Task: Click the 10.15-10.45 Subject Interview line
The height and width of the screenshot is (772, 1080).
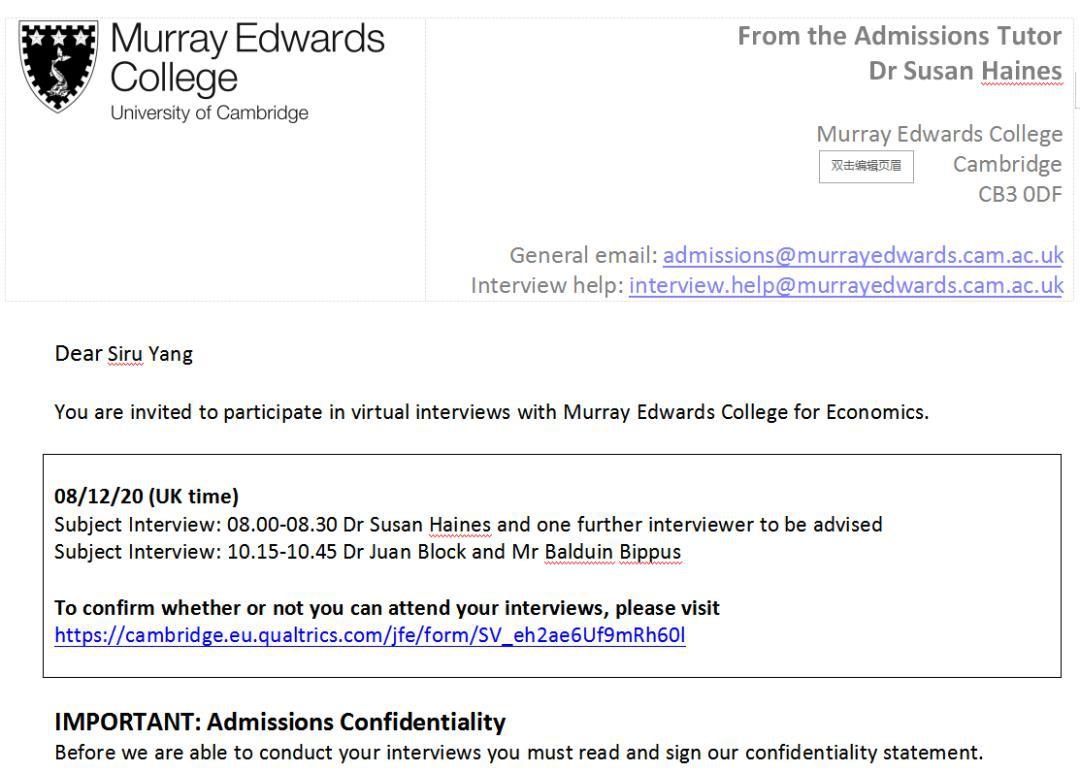Action: point(368,552)
